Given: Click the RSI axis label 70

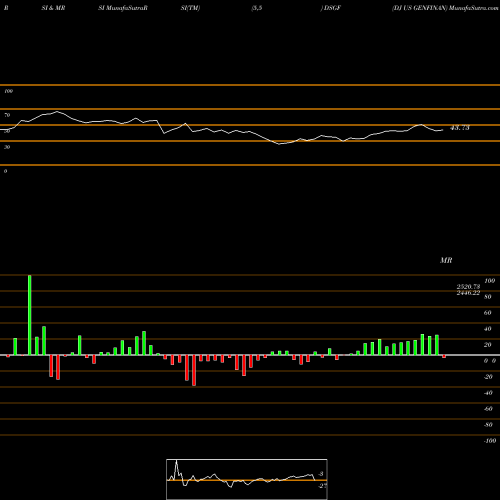Looking at the screenshot, I should click(7, 115).
